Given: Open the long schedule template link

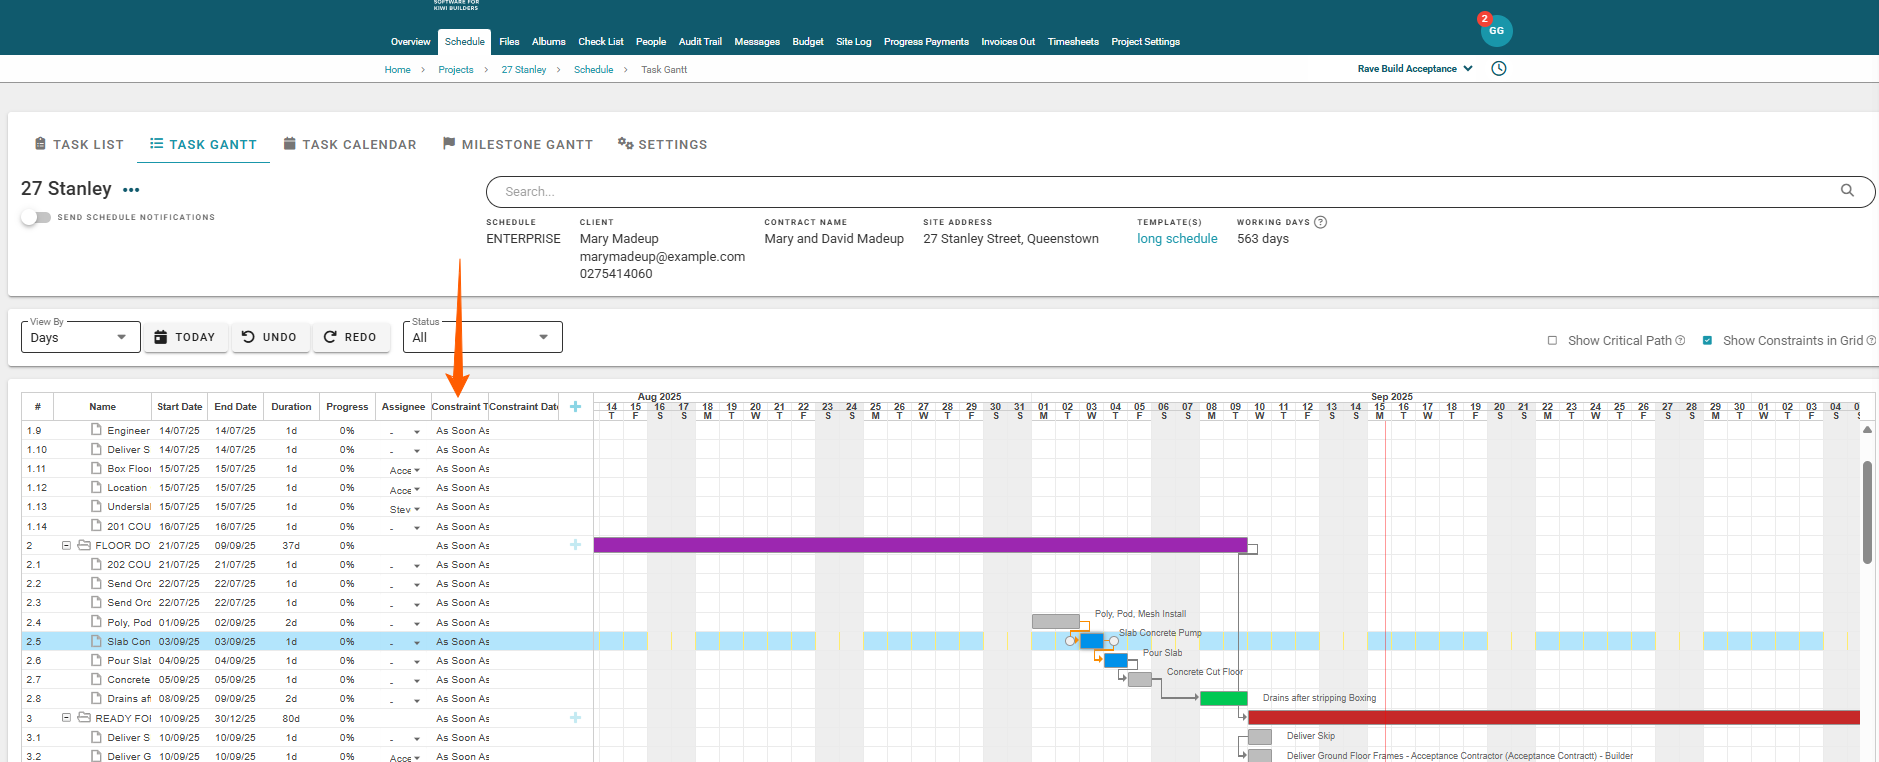Looking at the screenshot, I should pos(1176,239).
